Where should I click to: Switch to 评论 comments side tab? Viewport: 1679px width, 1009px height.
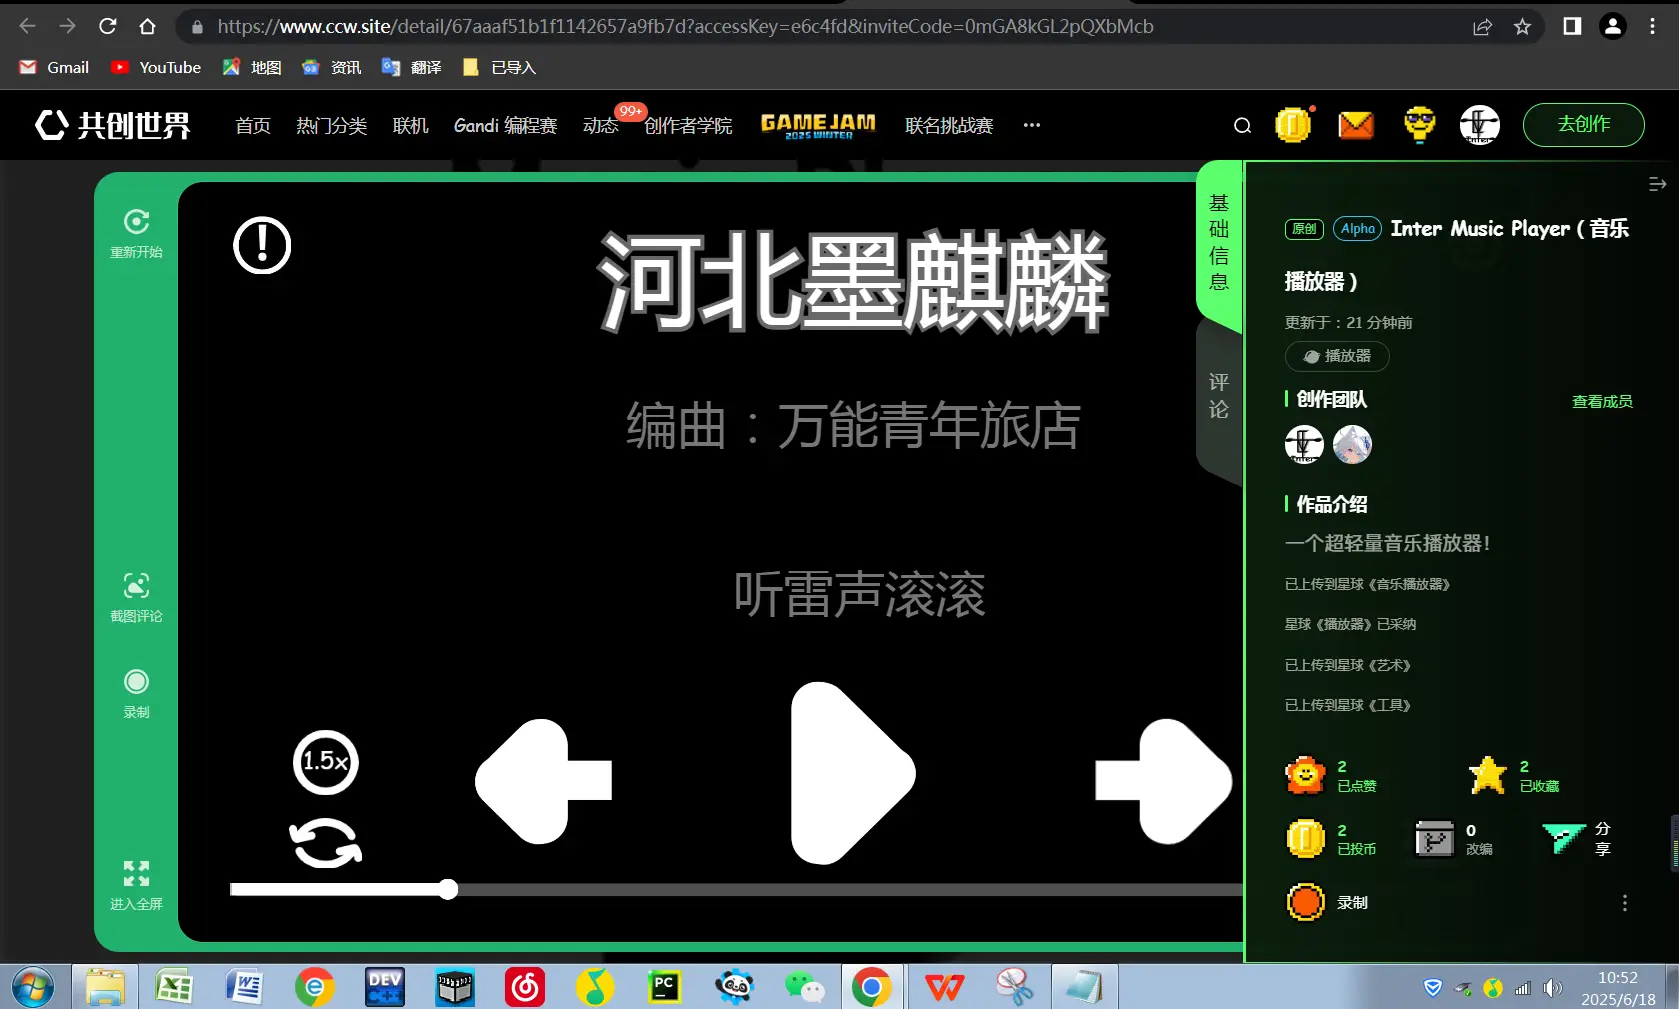click(x=1219, y=396)
